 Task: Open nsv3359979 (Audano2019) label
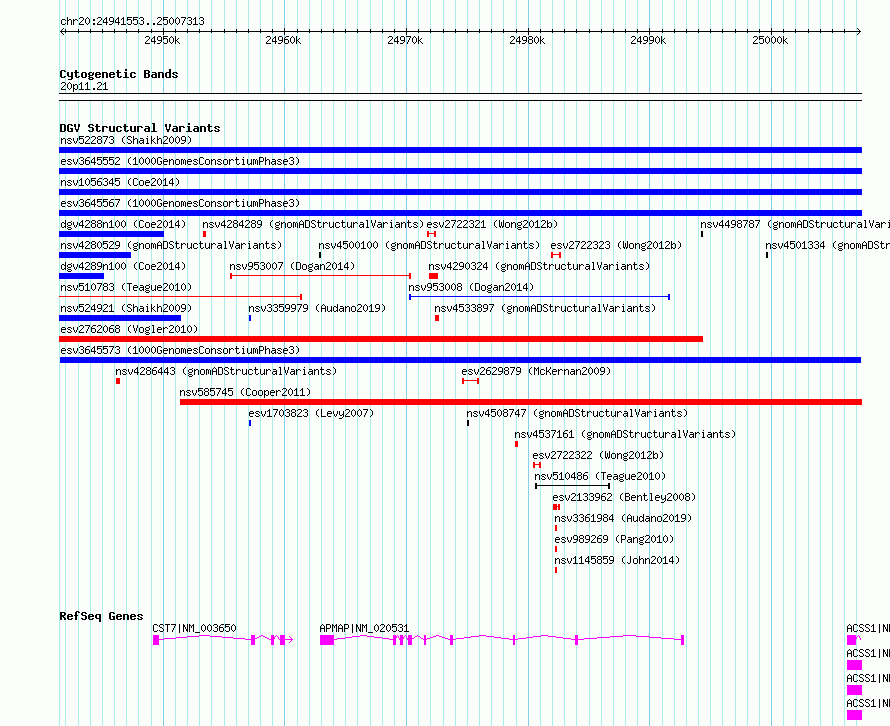pyautogui.click(x=317, y=308)
